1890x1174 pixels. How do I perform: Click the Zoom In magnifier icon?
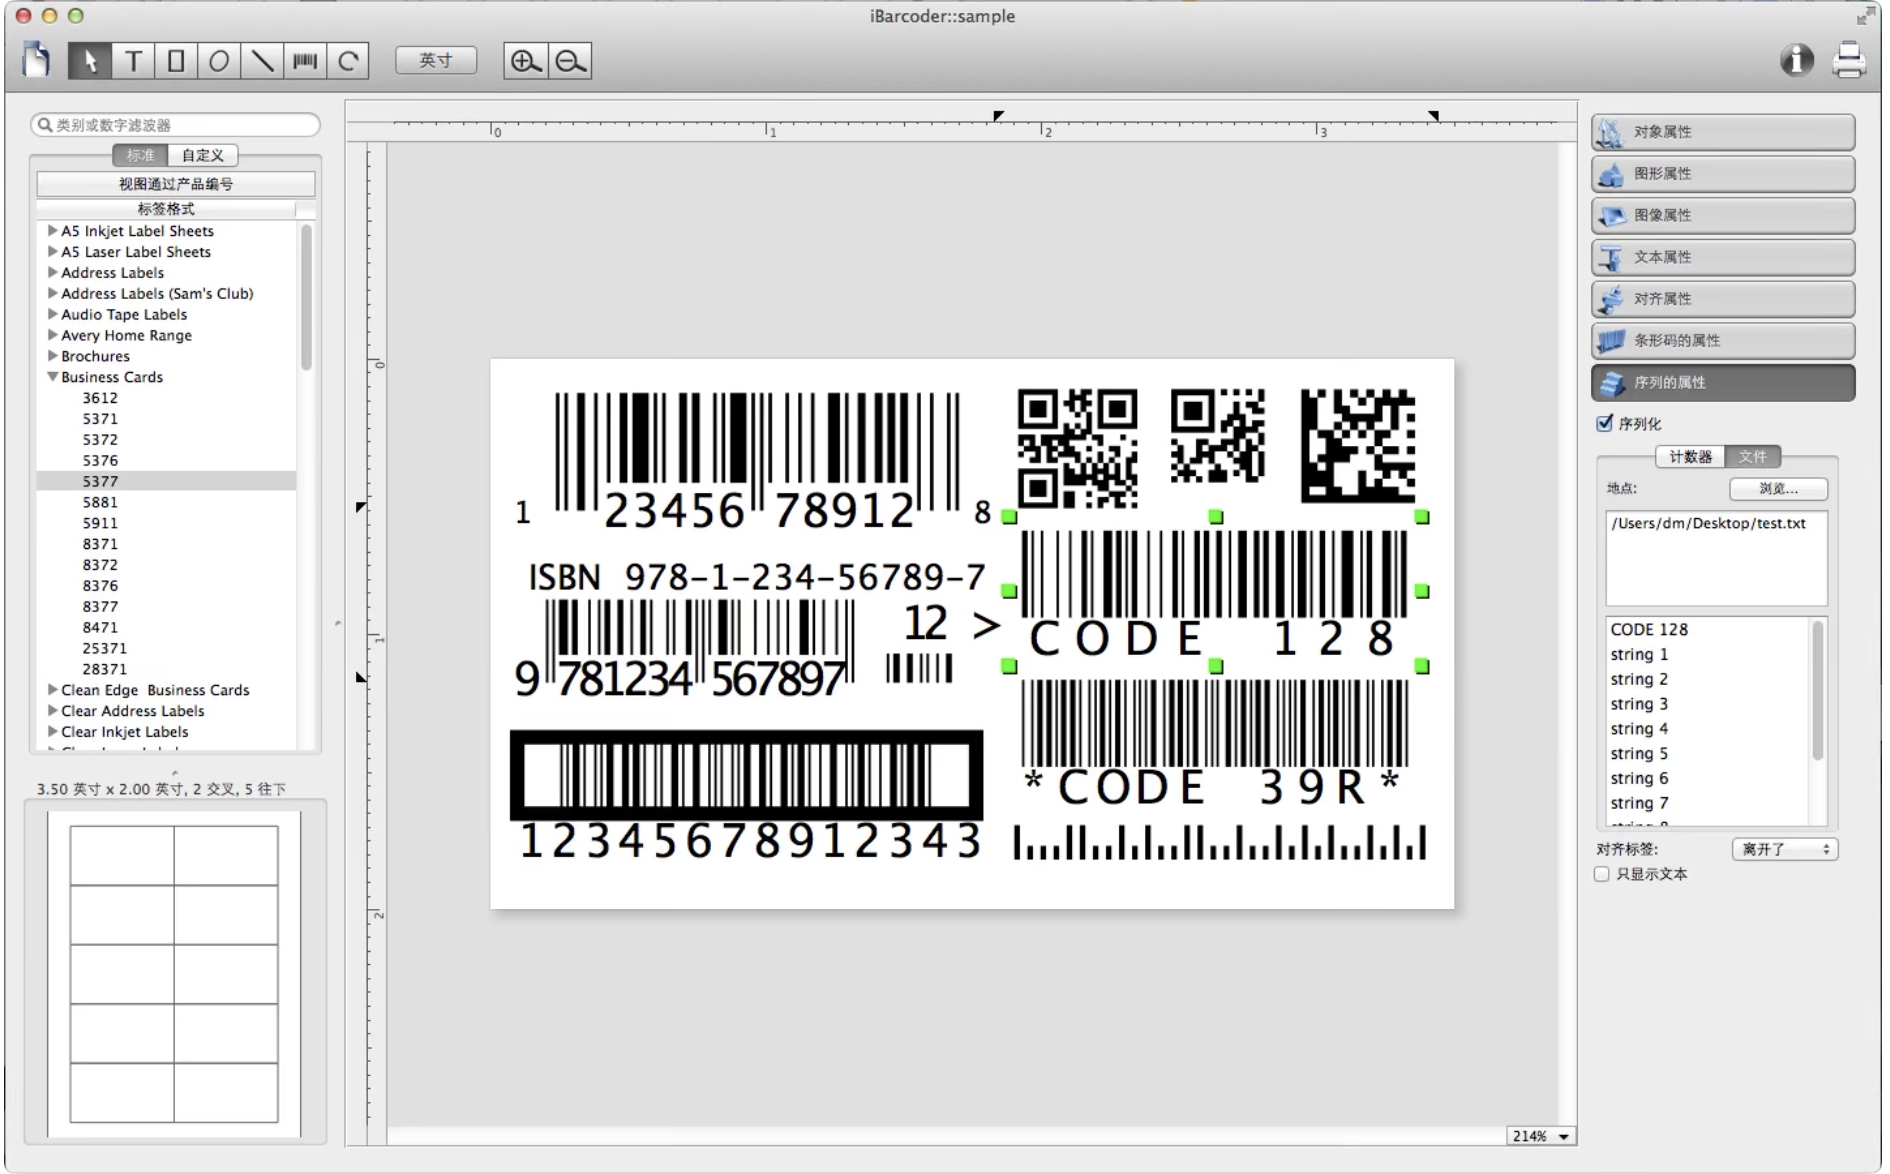[x=525, y=61]
